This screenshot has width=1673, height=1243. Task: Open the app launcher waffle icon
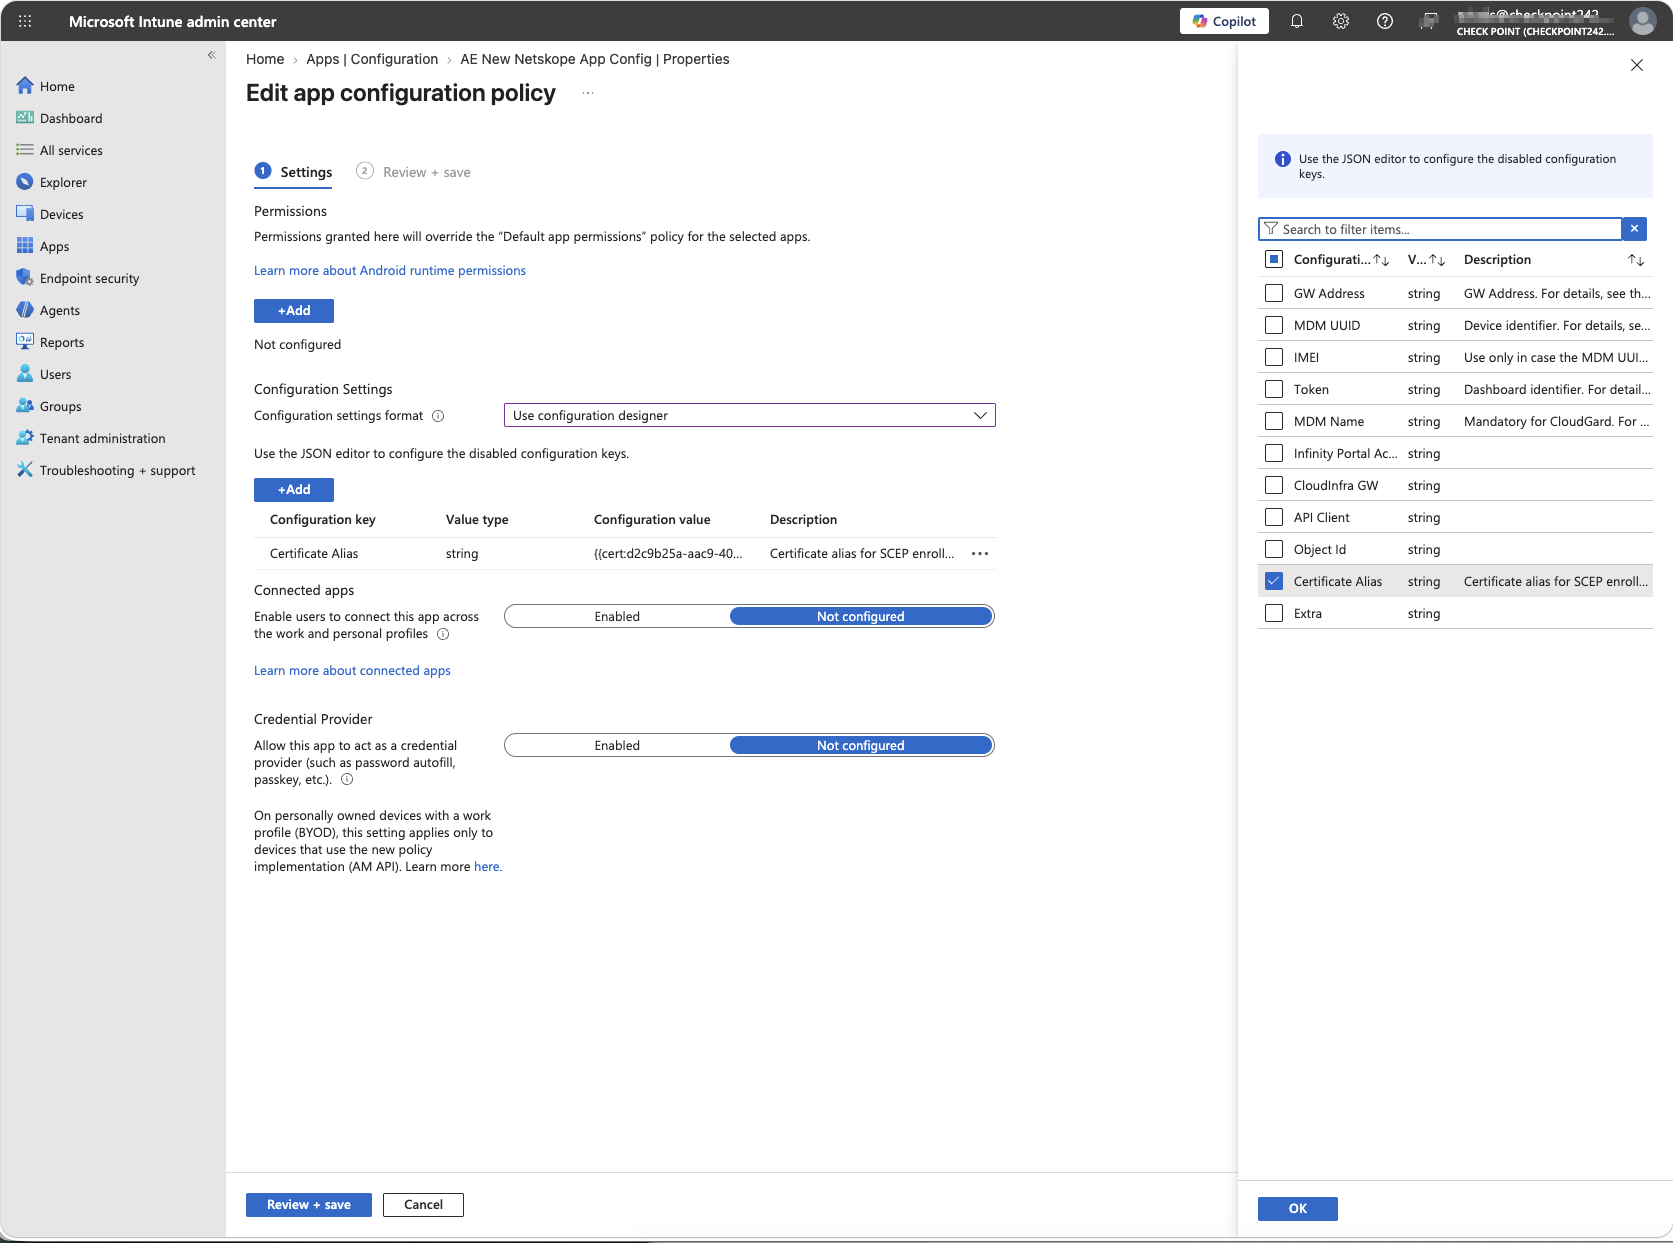[x=25, y=21]
